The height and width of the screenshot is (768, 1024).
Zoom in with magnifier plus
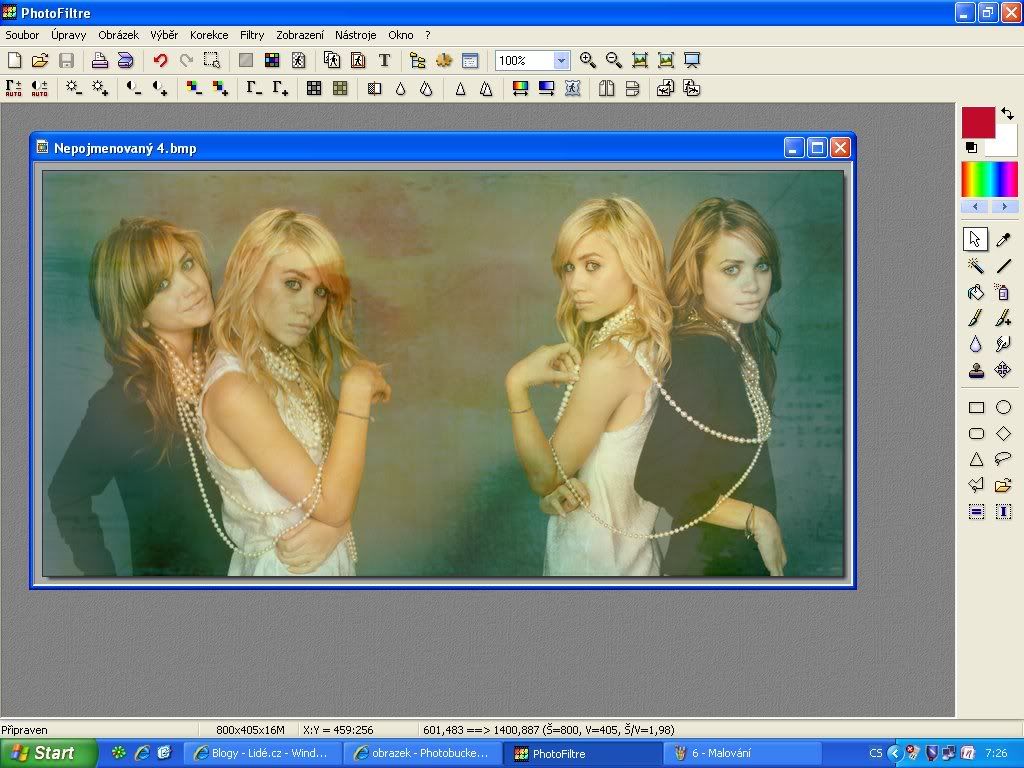click(588, 61)
